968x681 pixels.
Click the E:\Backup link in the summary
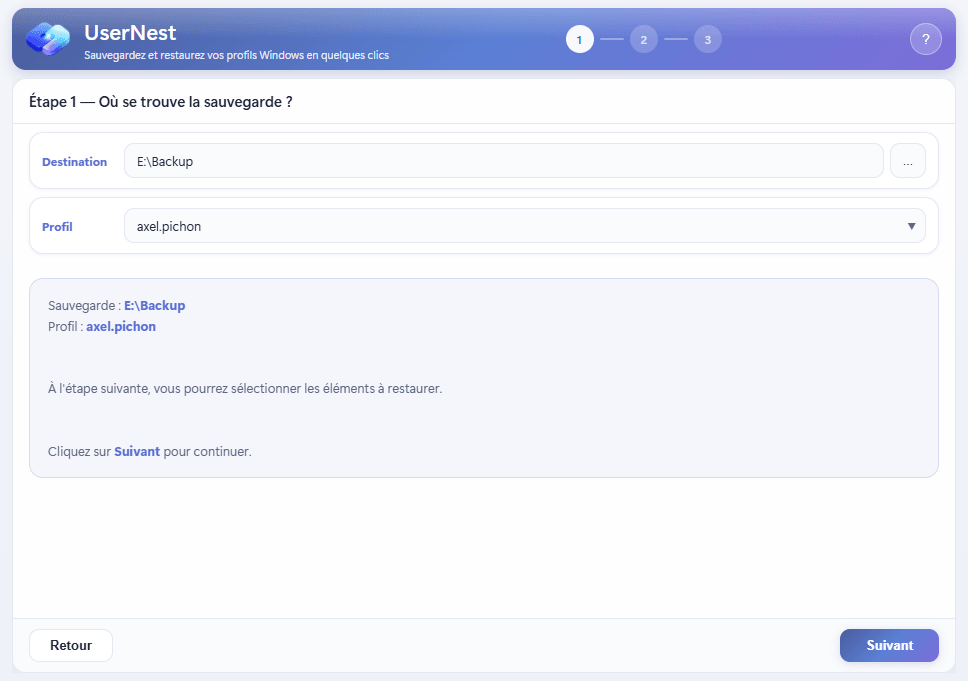154,305
